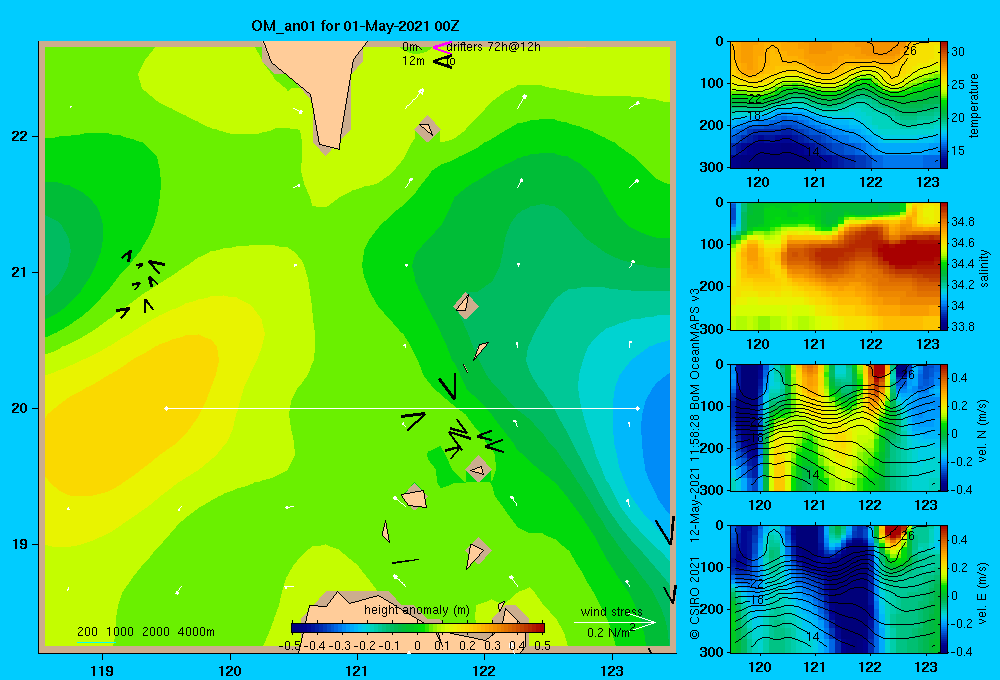This screenshot has height=680, width=1000.
Task: Click latitude tick label 22 on map
Action: tap(20, 136)
